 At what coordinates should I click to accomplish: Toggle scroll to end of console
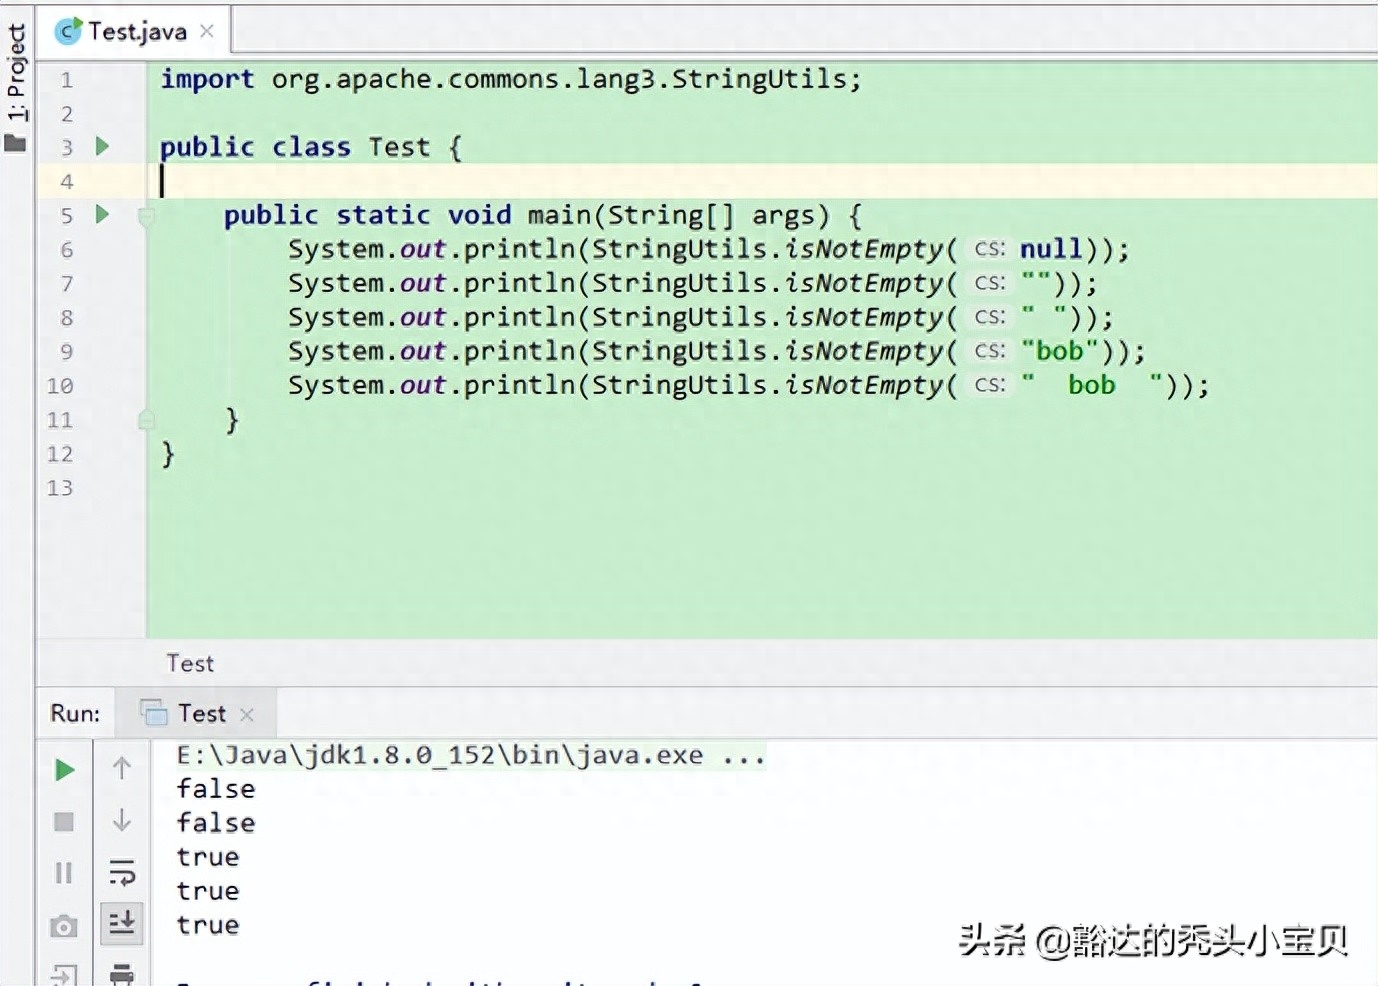tap(122, 923)
